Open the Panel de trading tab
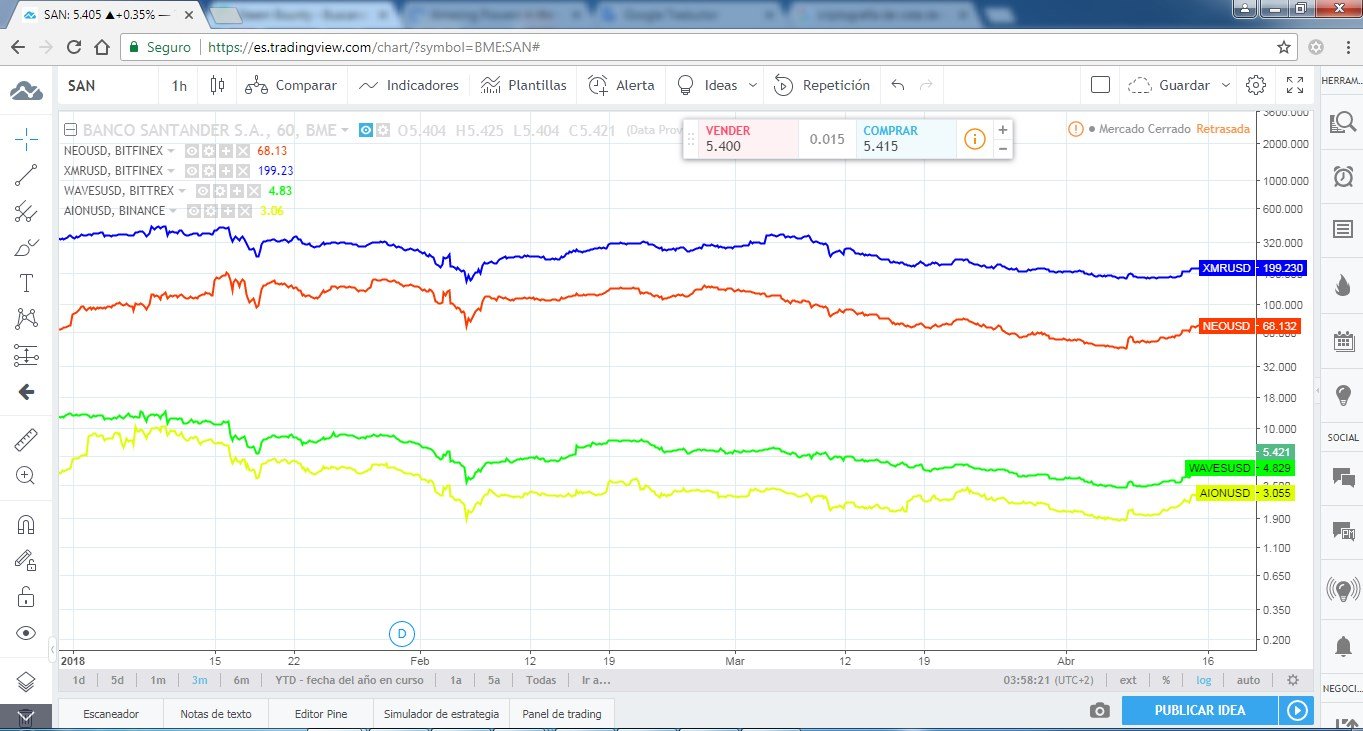The height and width of the screenshot is (731, 1363). point(562,714)
